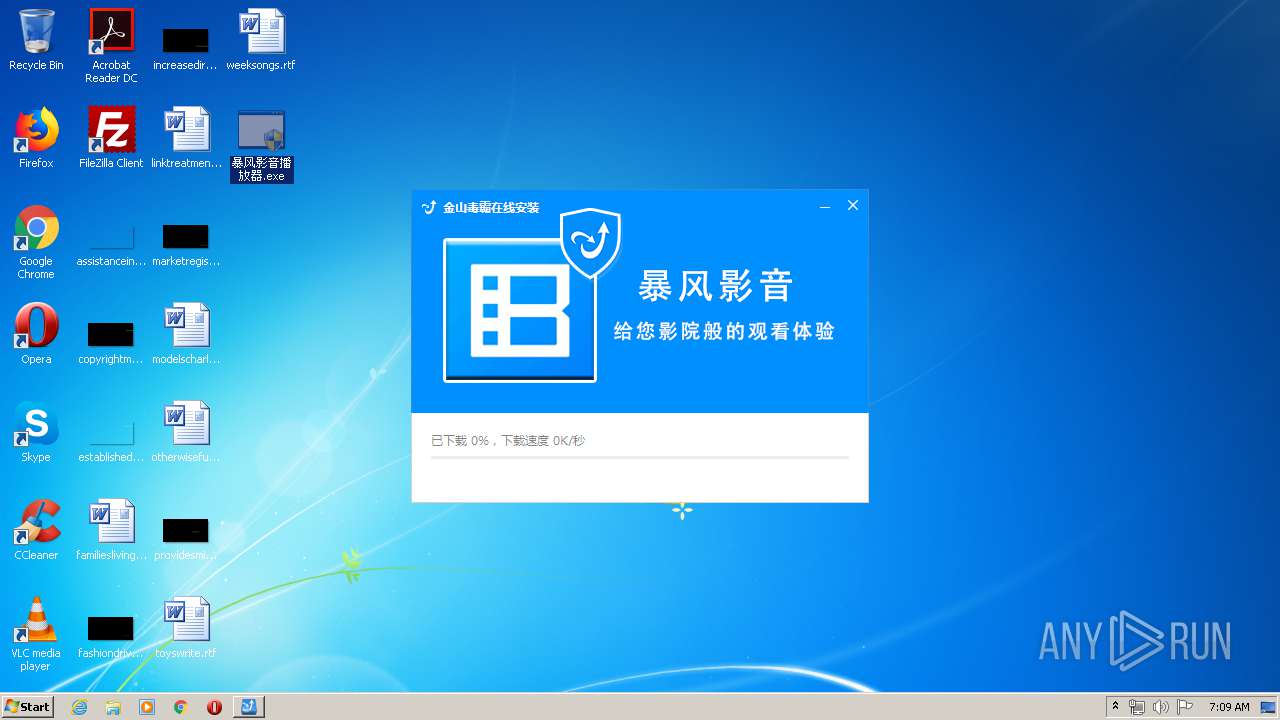The width and height of the screenshot is (1280, 720).
Task: Select the established... desktop file
Action: (x=111, y=440)
